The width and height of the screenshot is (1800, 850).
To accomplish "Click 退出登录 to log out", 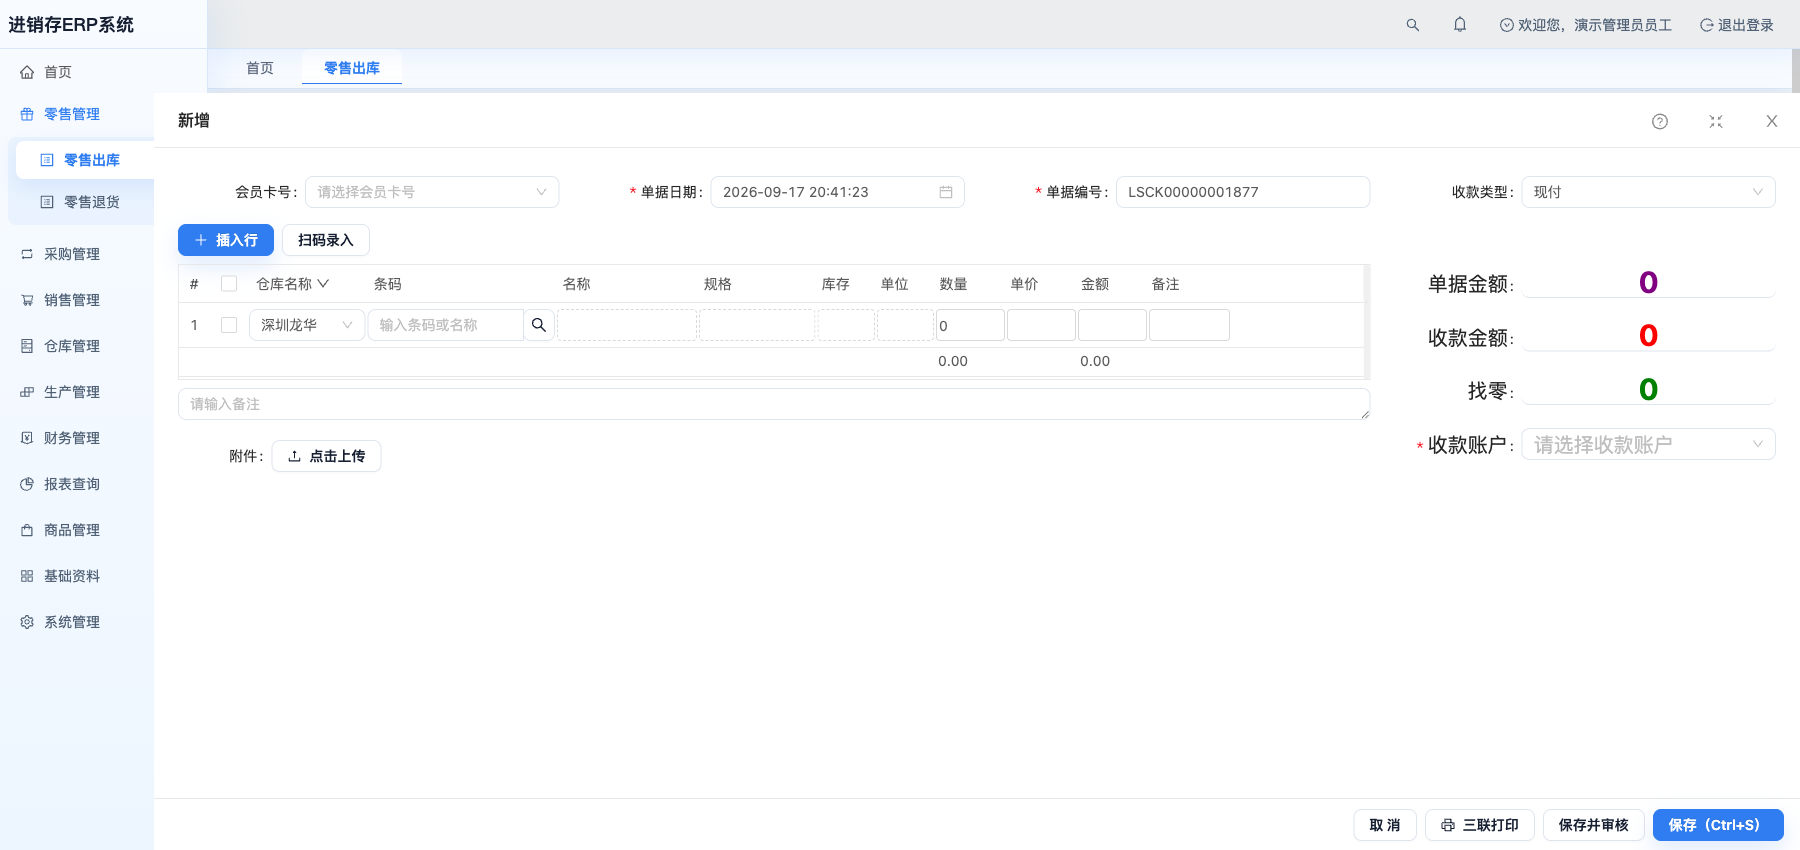I will (x=1737, y=25).
